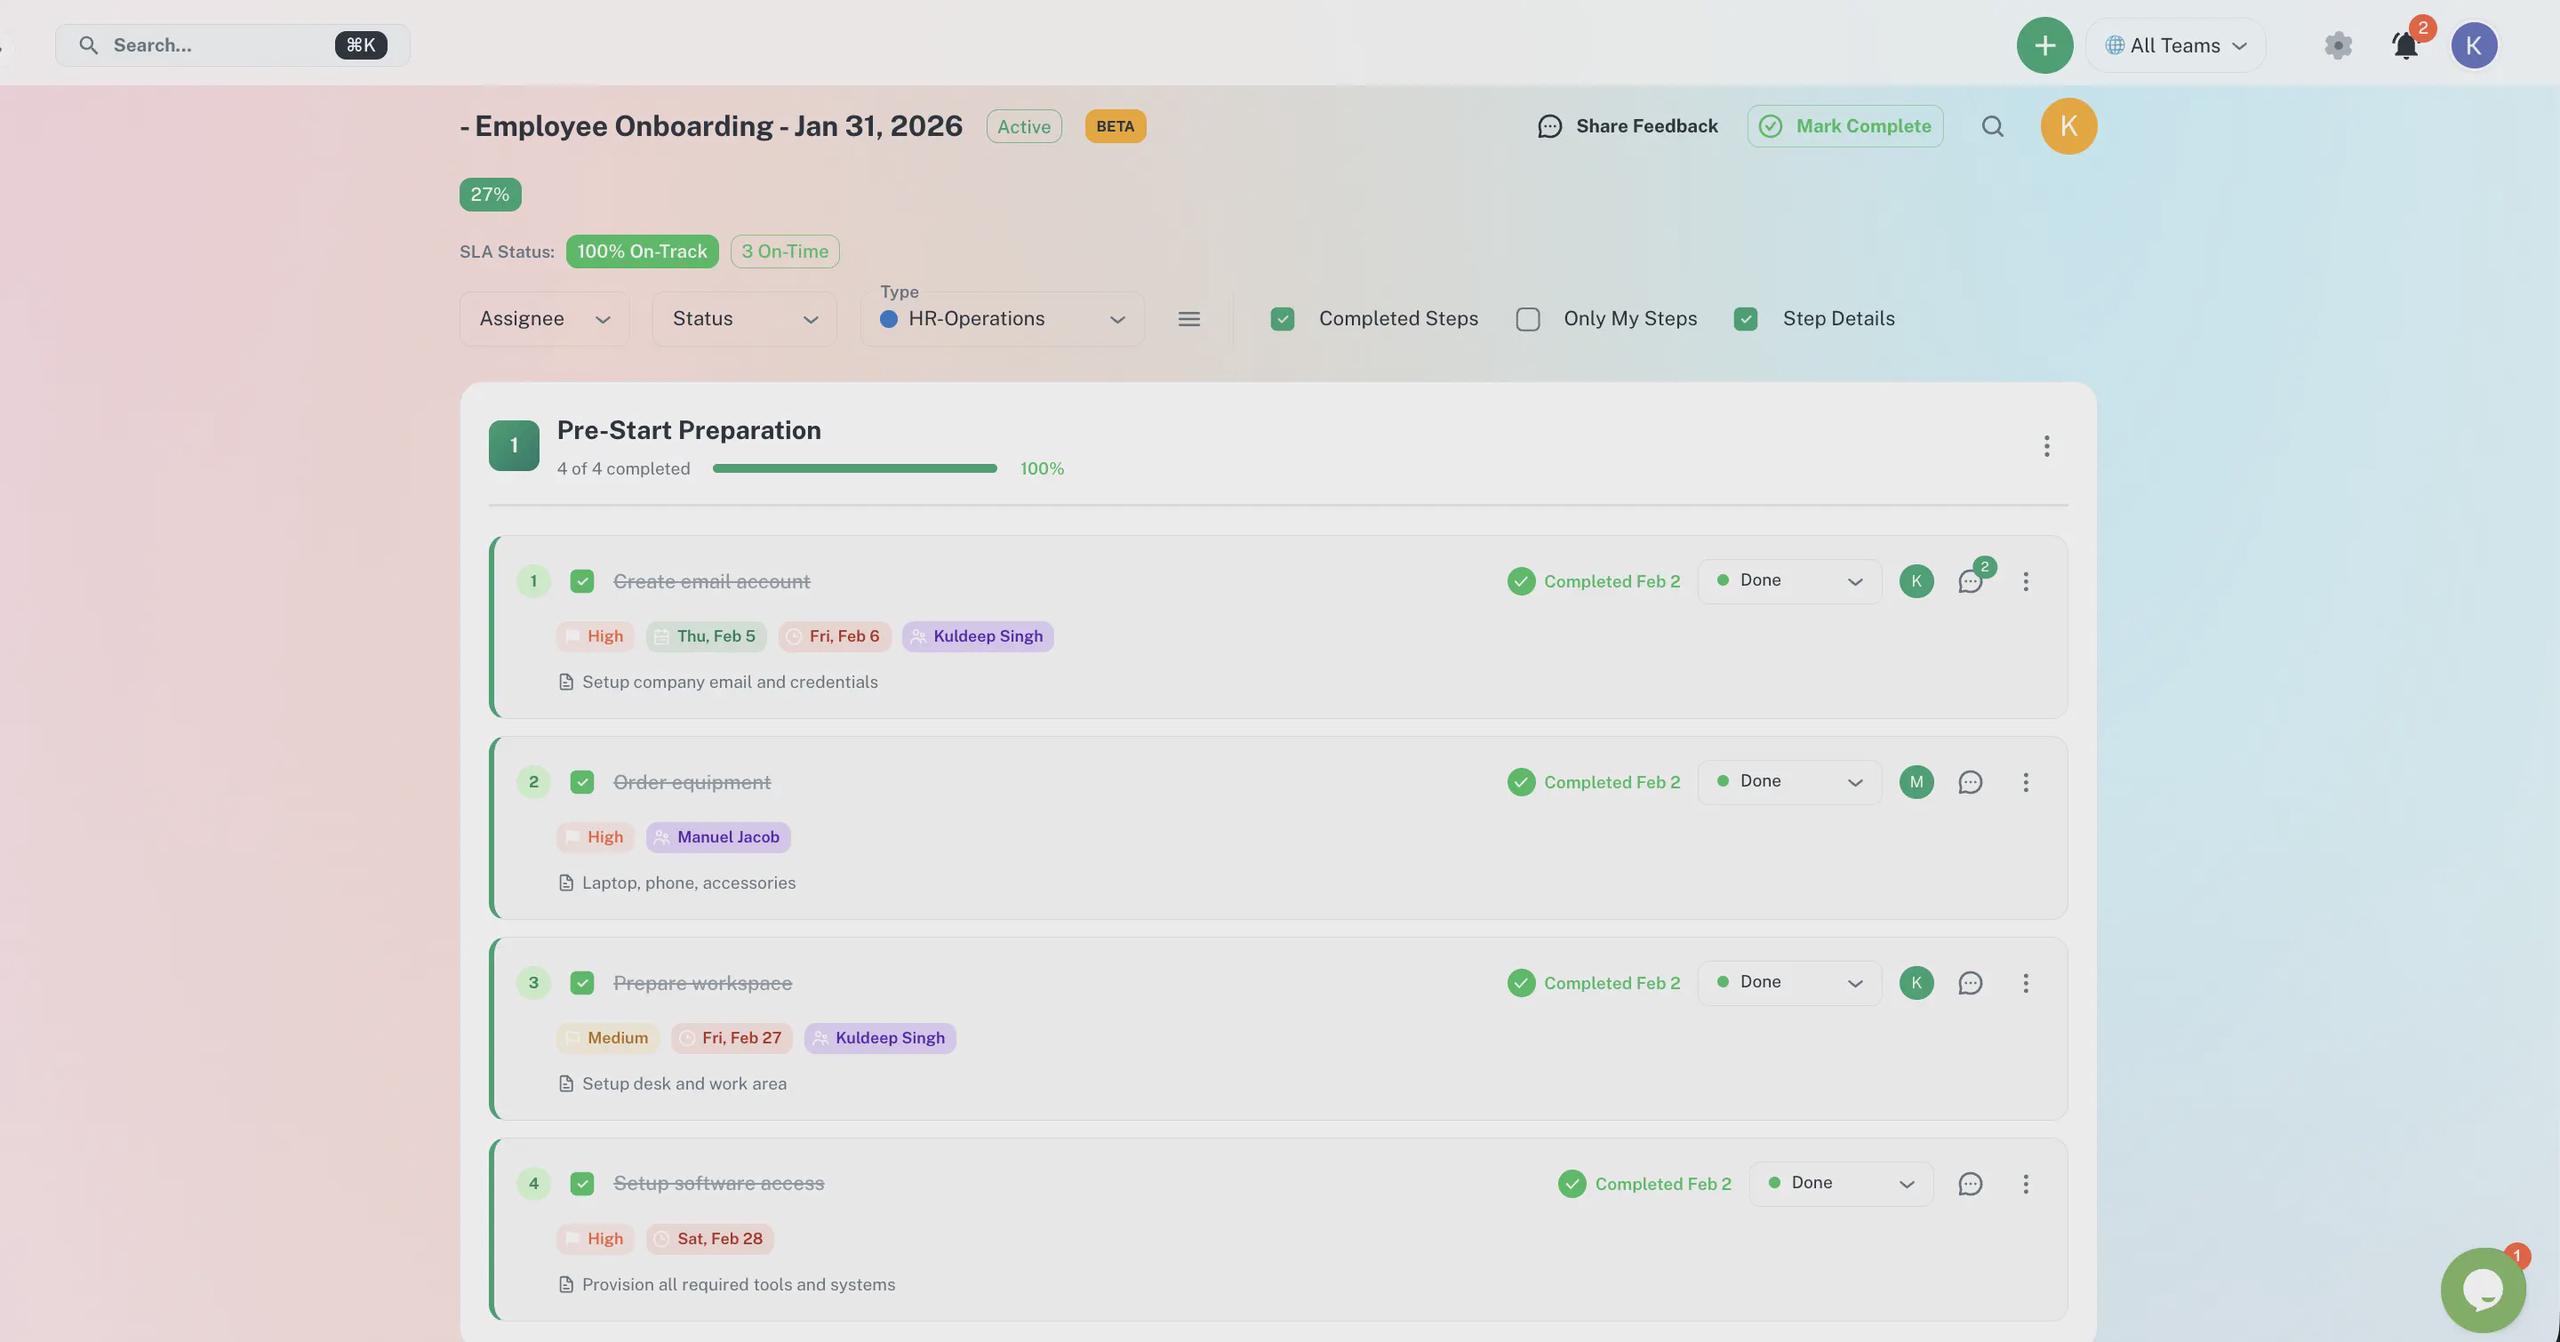This screenshot has width=2560, height=1342.
Task: Uncheck the Completed Steps checkbox
Action: pyautogui.click(x=1282, y=319)
